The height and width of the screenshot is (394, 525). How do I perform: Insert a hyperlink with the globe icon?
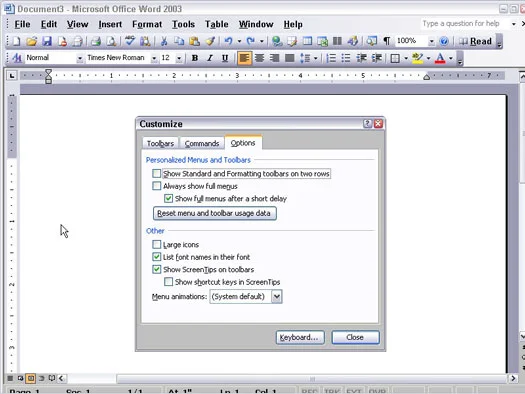point(277,42)
